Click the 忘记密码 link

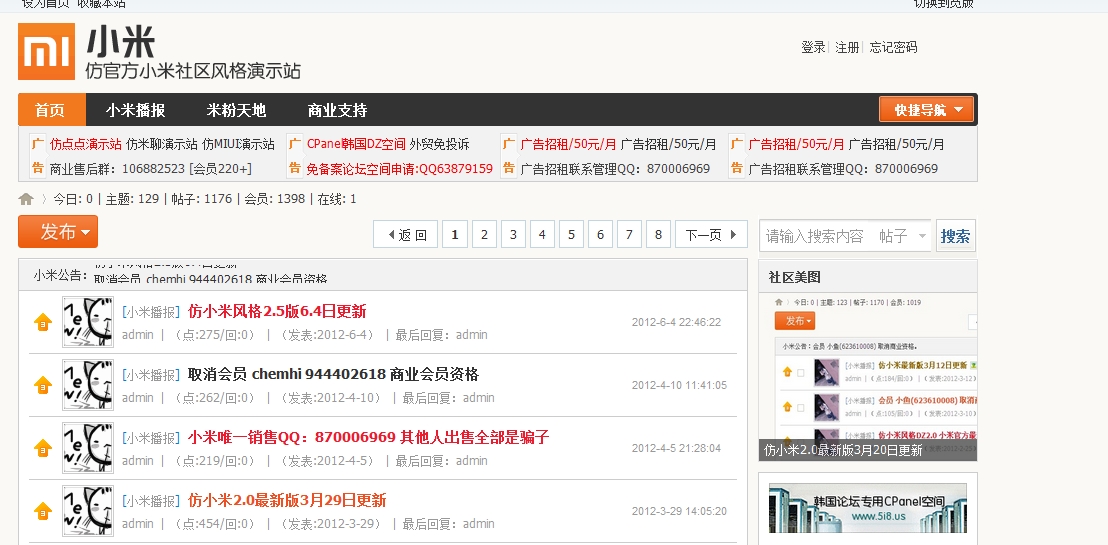(893, 47)
